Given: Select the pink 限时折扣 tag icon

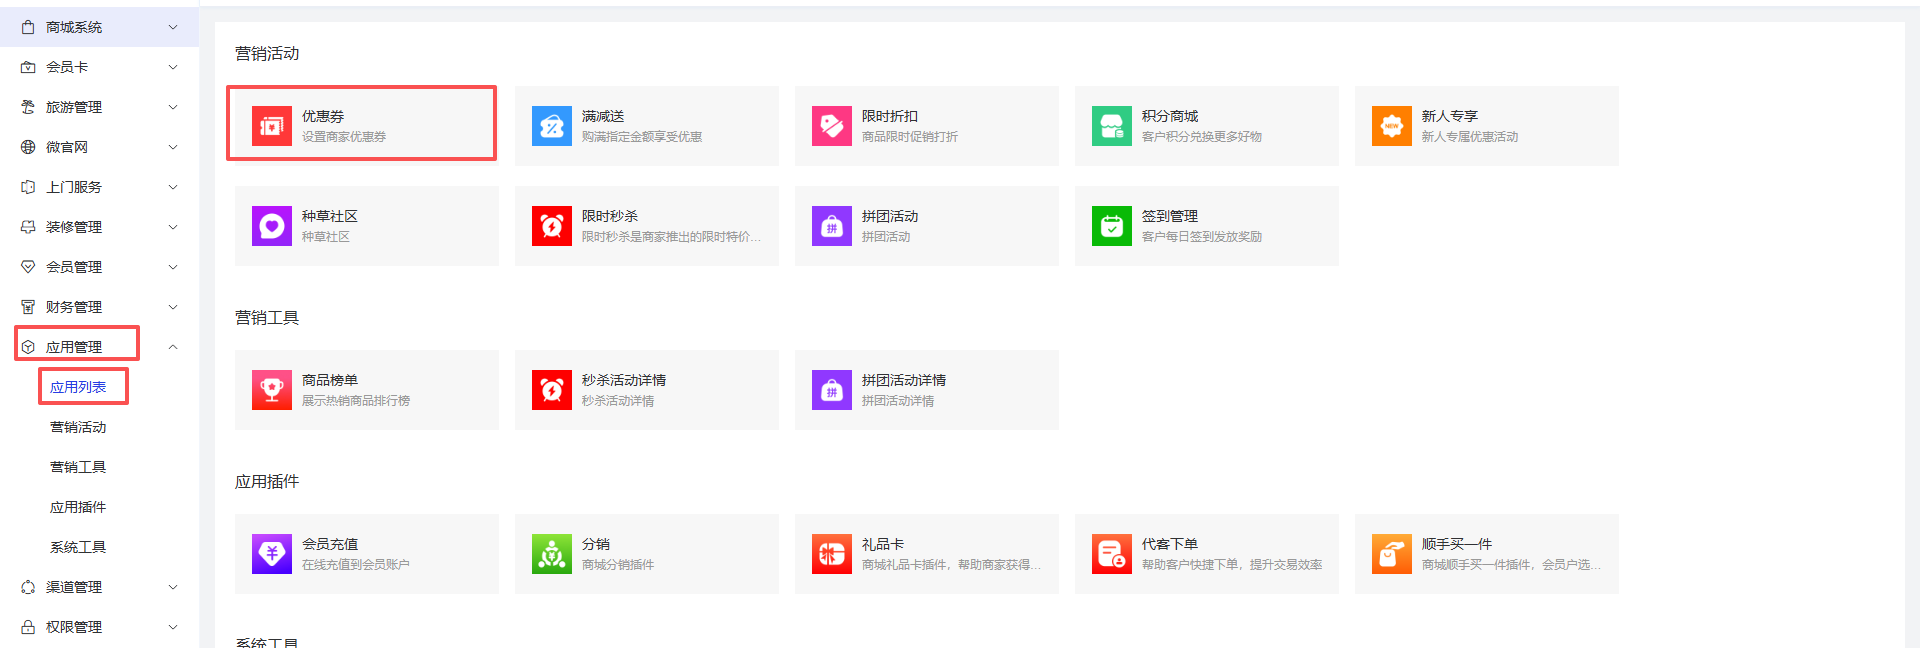Looking at the screenshot, I should click(x=831, y=126).
